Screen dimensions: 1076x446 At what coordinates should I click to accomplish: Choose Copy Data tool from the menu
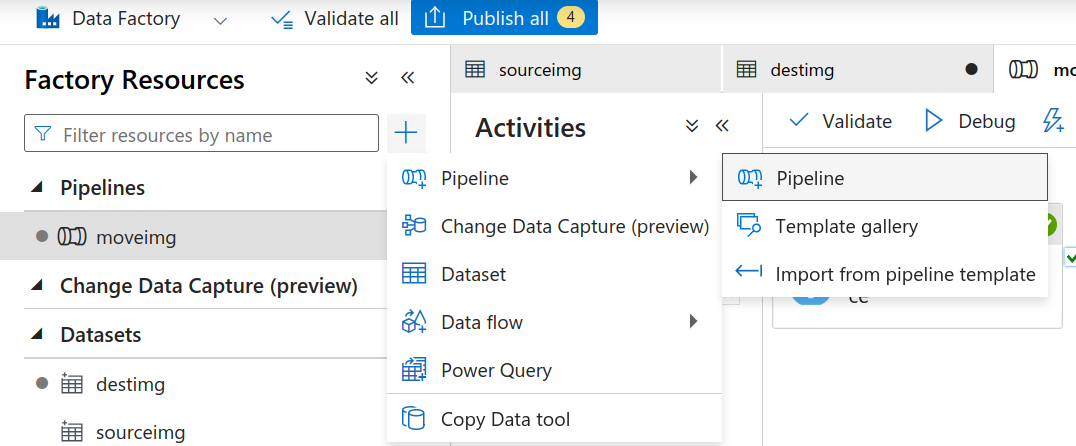pos(554,419)
